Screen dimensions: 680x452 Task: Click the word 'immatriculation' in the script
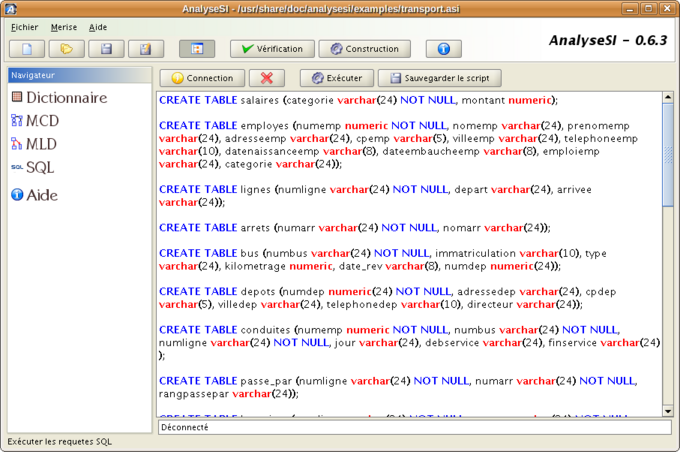tap(475, 253)
